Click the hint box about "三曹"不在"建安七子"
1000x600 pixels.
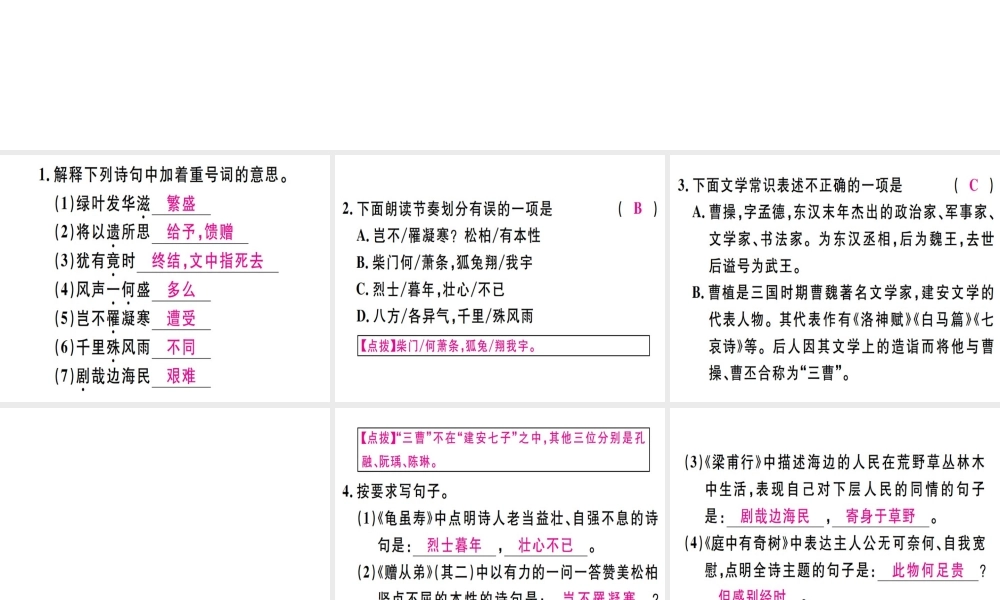coord(503,450)
